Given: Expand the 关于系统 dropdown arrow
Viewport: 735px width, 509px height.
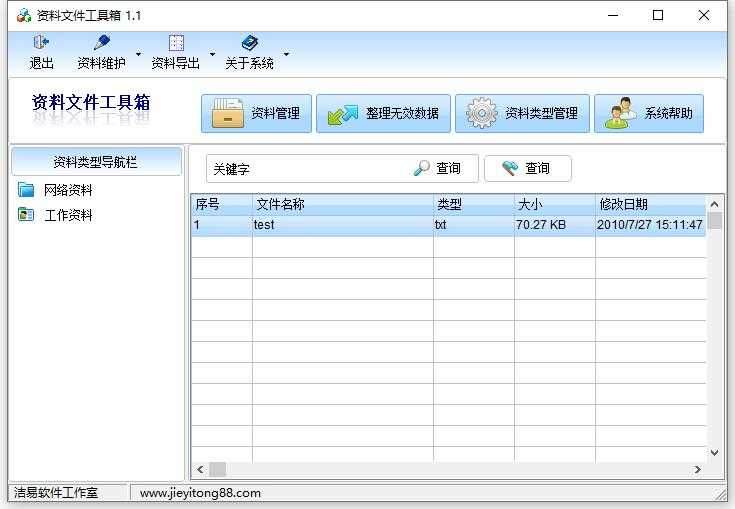Looking at the screenshot, I should coord(286,54).
